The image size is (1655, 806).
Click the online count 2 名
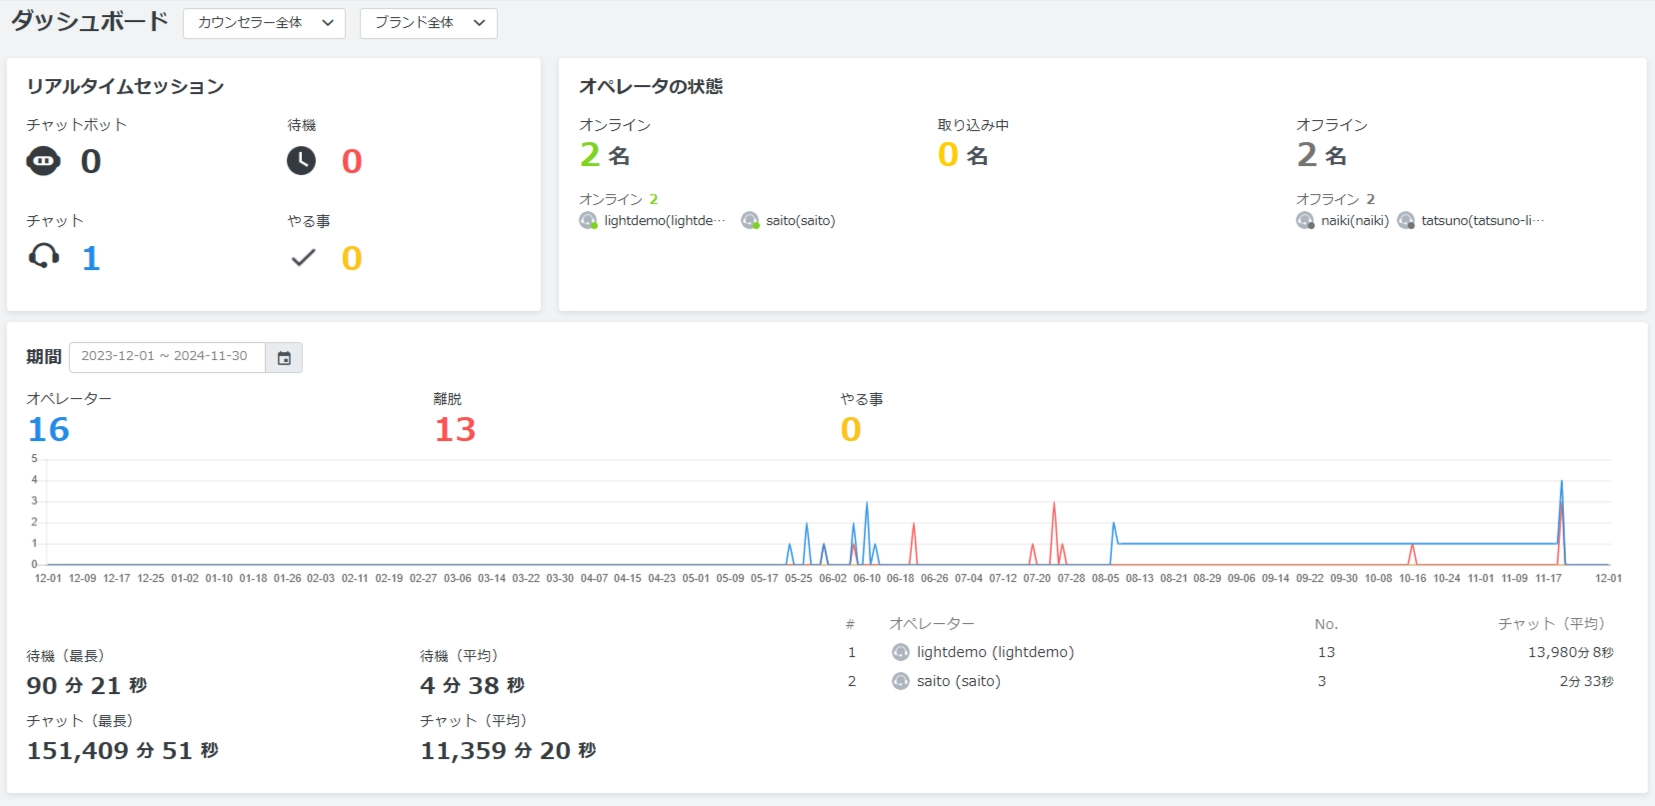[605, 155]
